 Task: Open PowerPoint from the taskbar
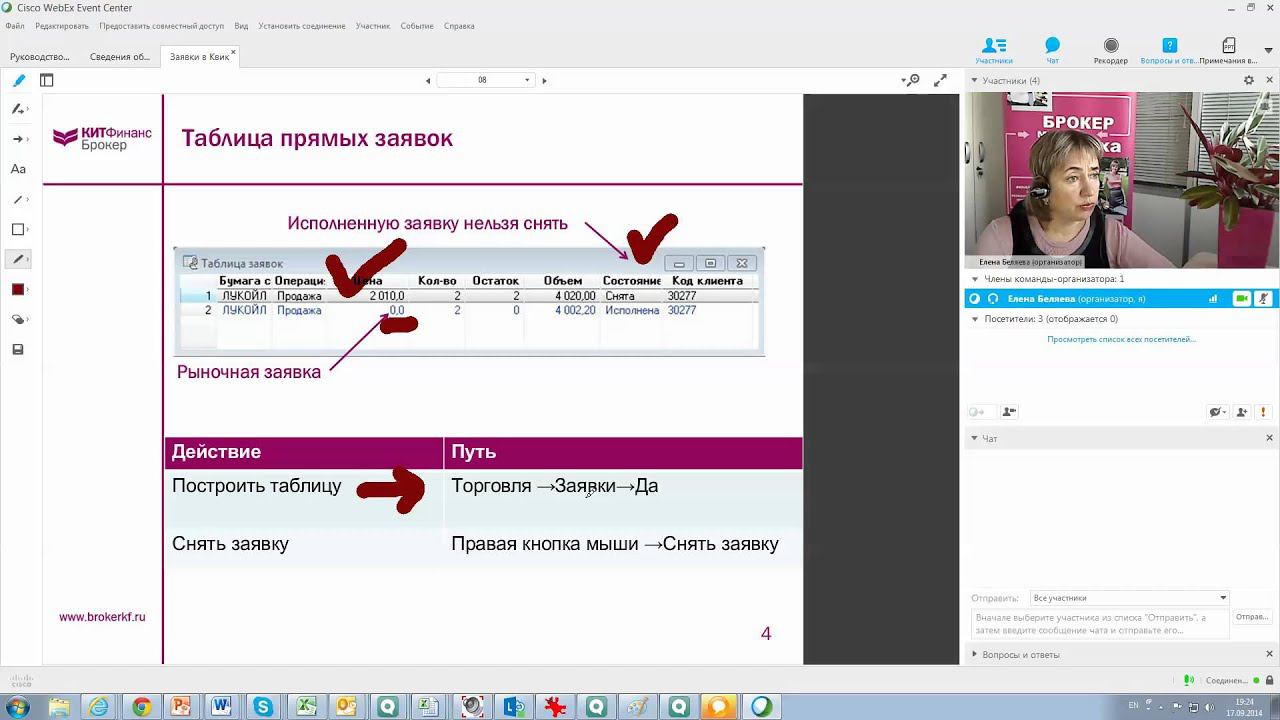click(181, 707)
